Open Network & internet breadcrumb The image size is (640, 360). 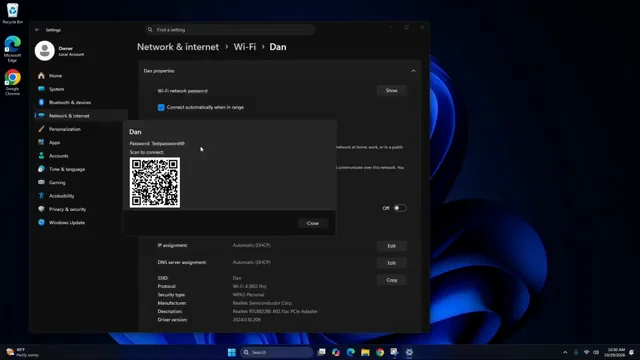(178, 47)
